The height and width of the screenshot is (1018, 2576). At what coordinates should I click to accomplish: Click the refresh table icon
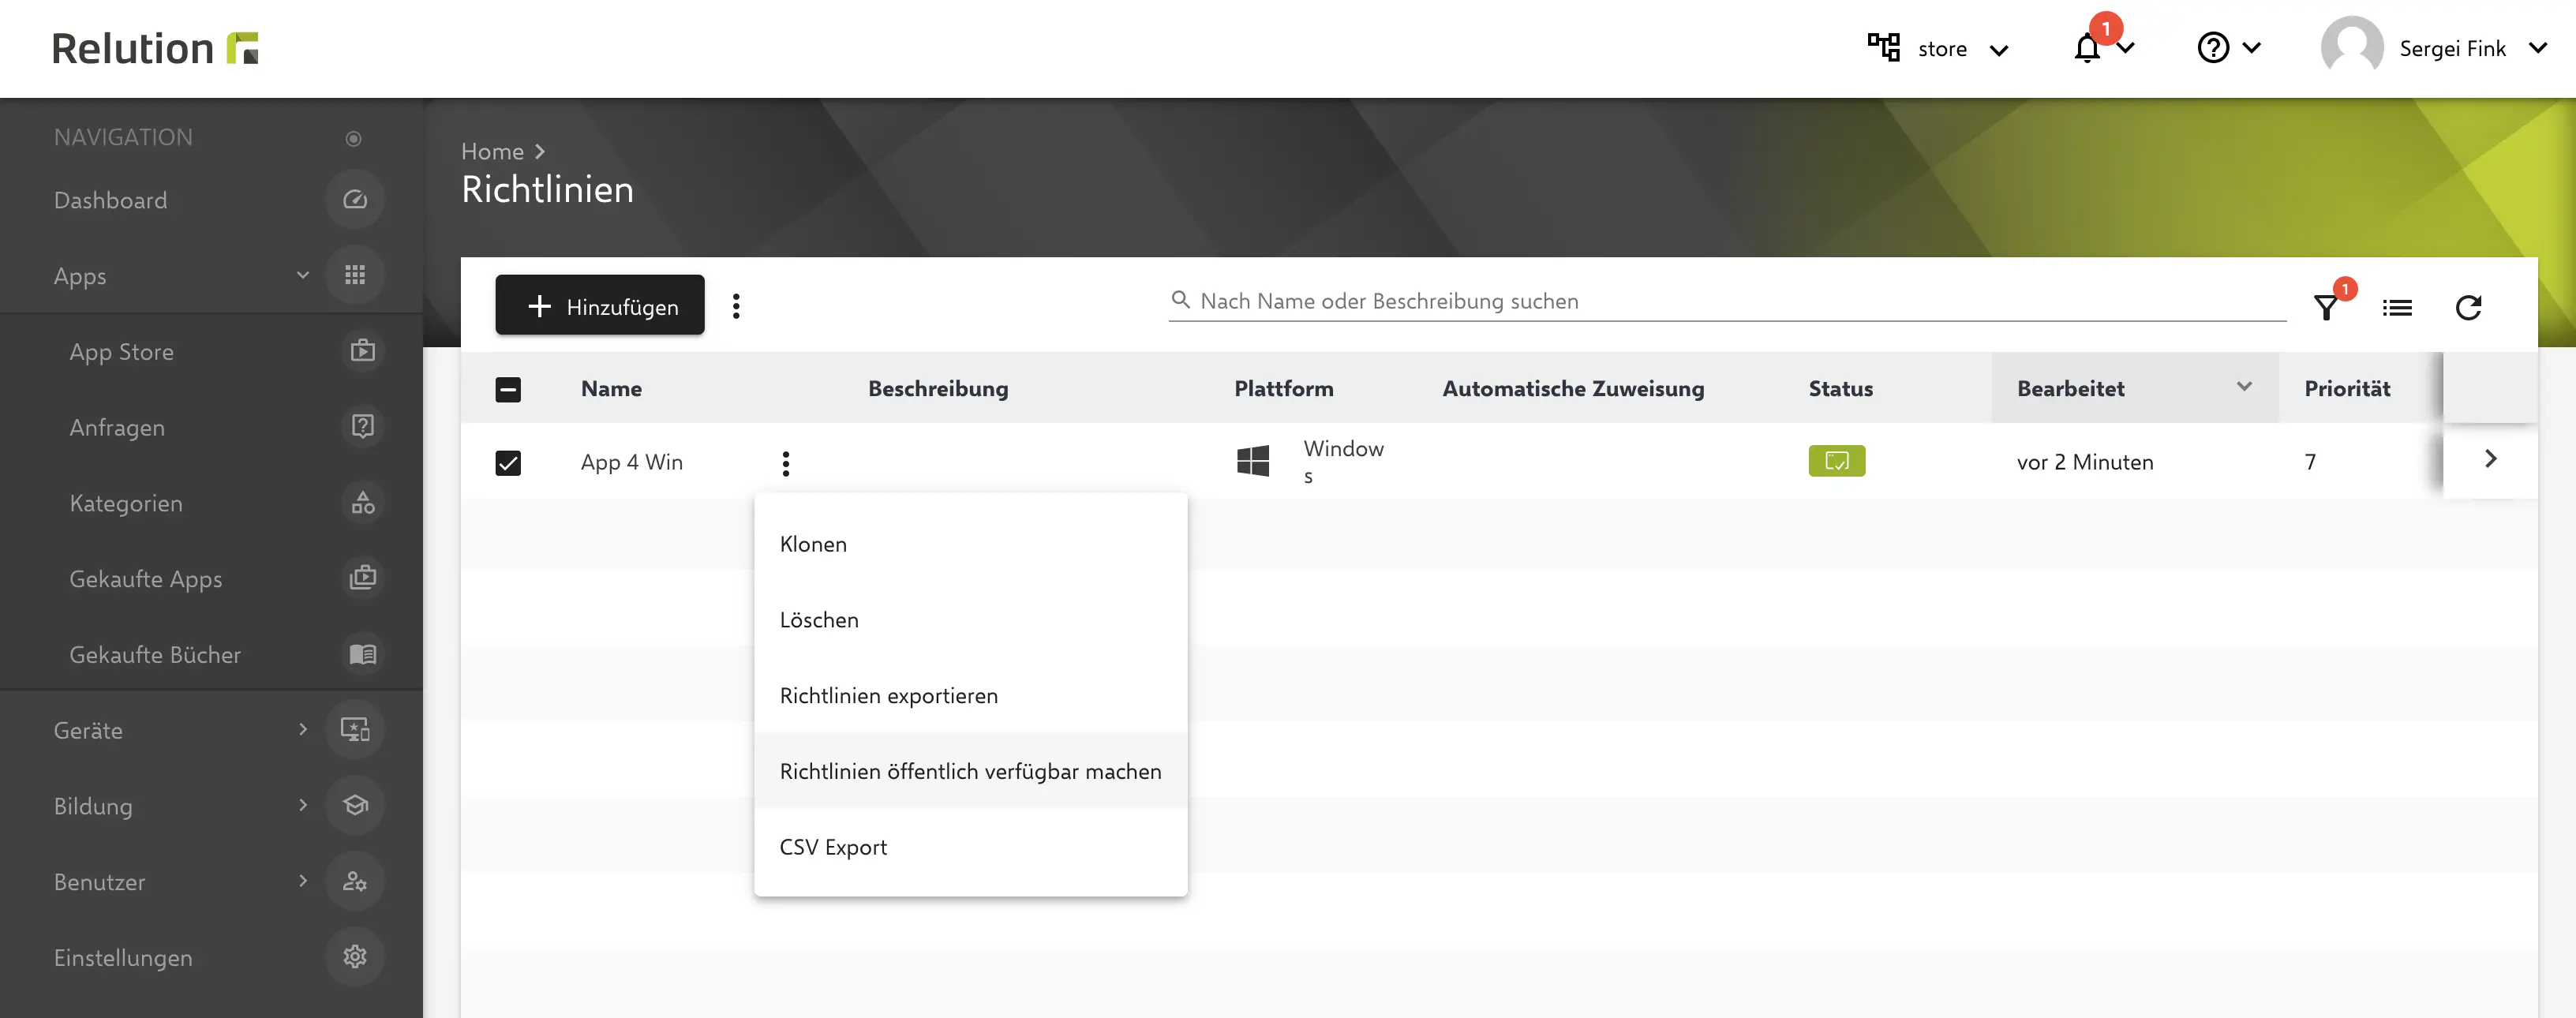point(2468,307)
